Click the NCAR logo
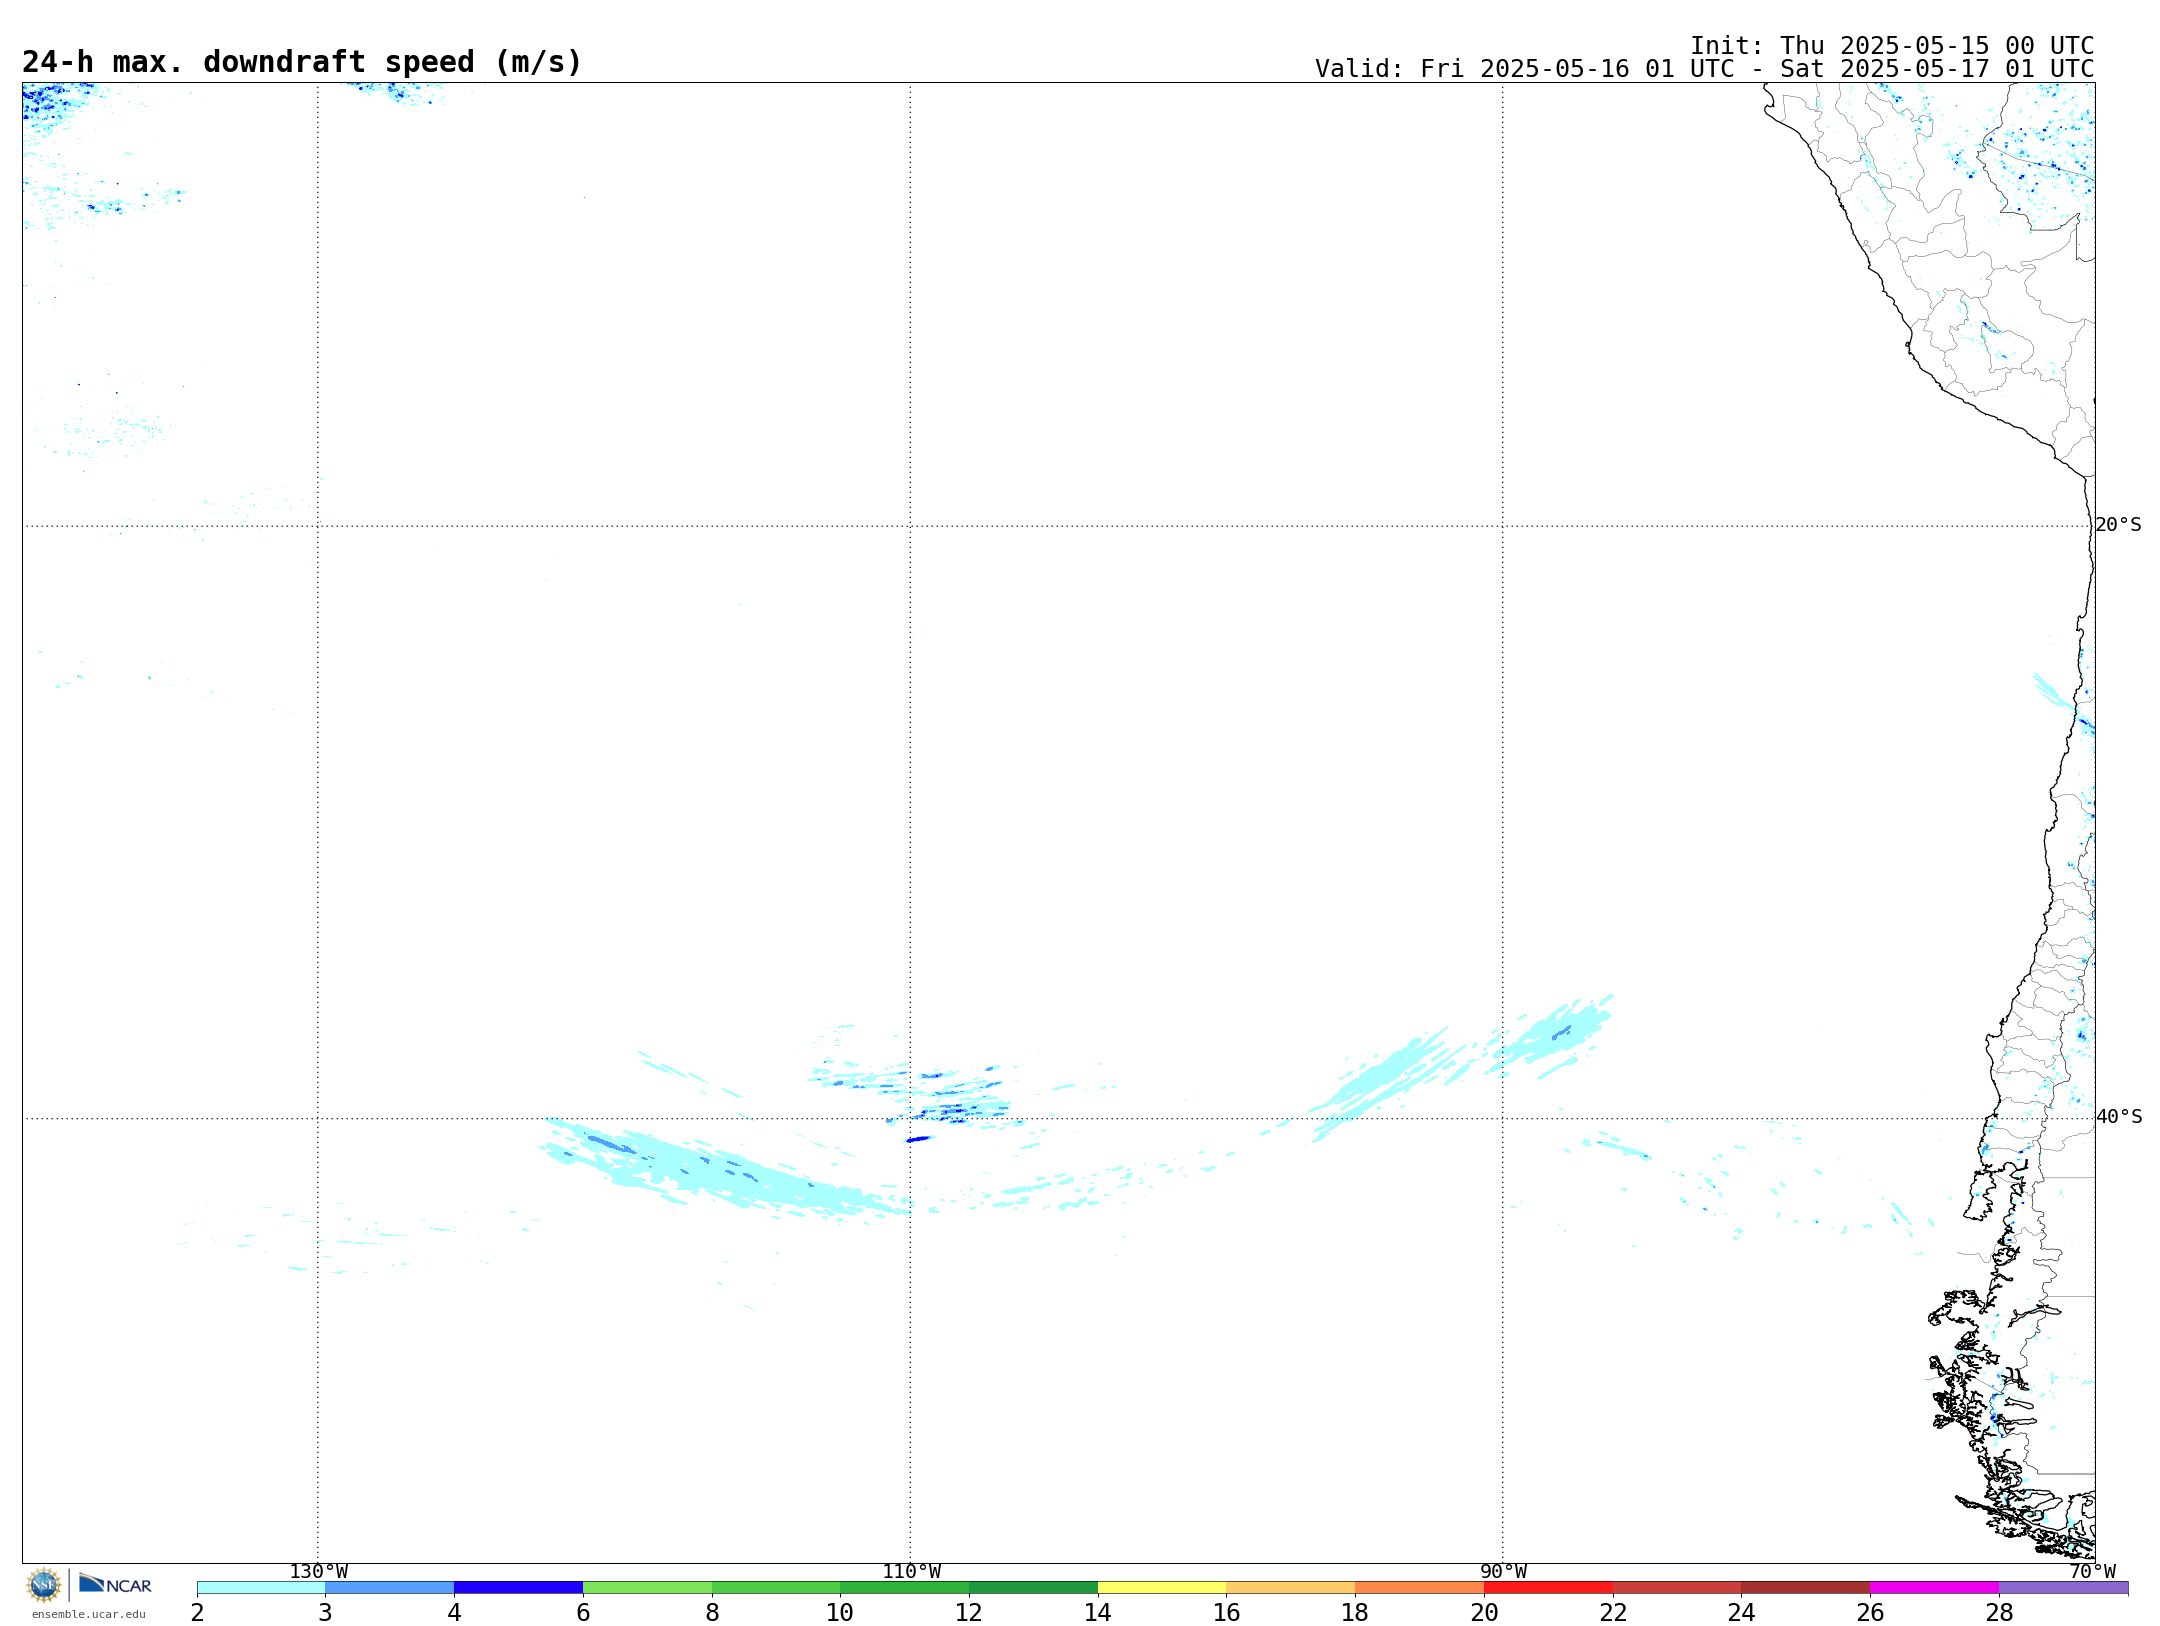This screenshot has height=1626, width=2160. click(x=115, y=1584)
